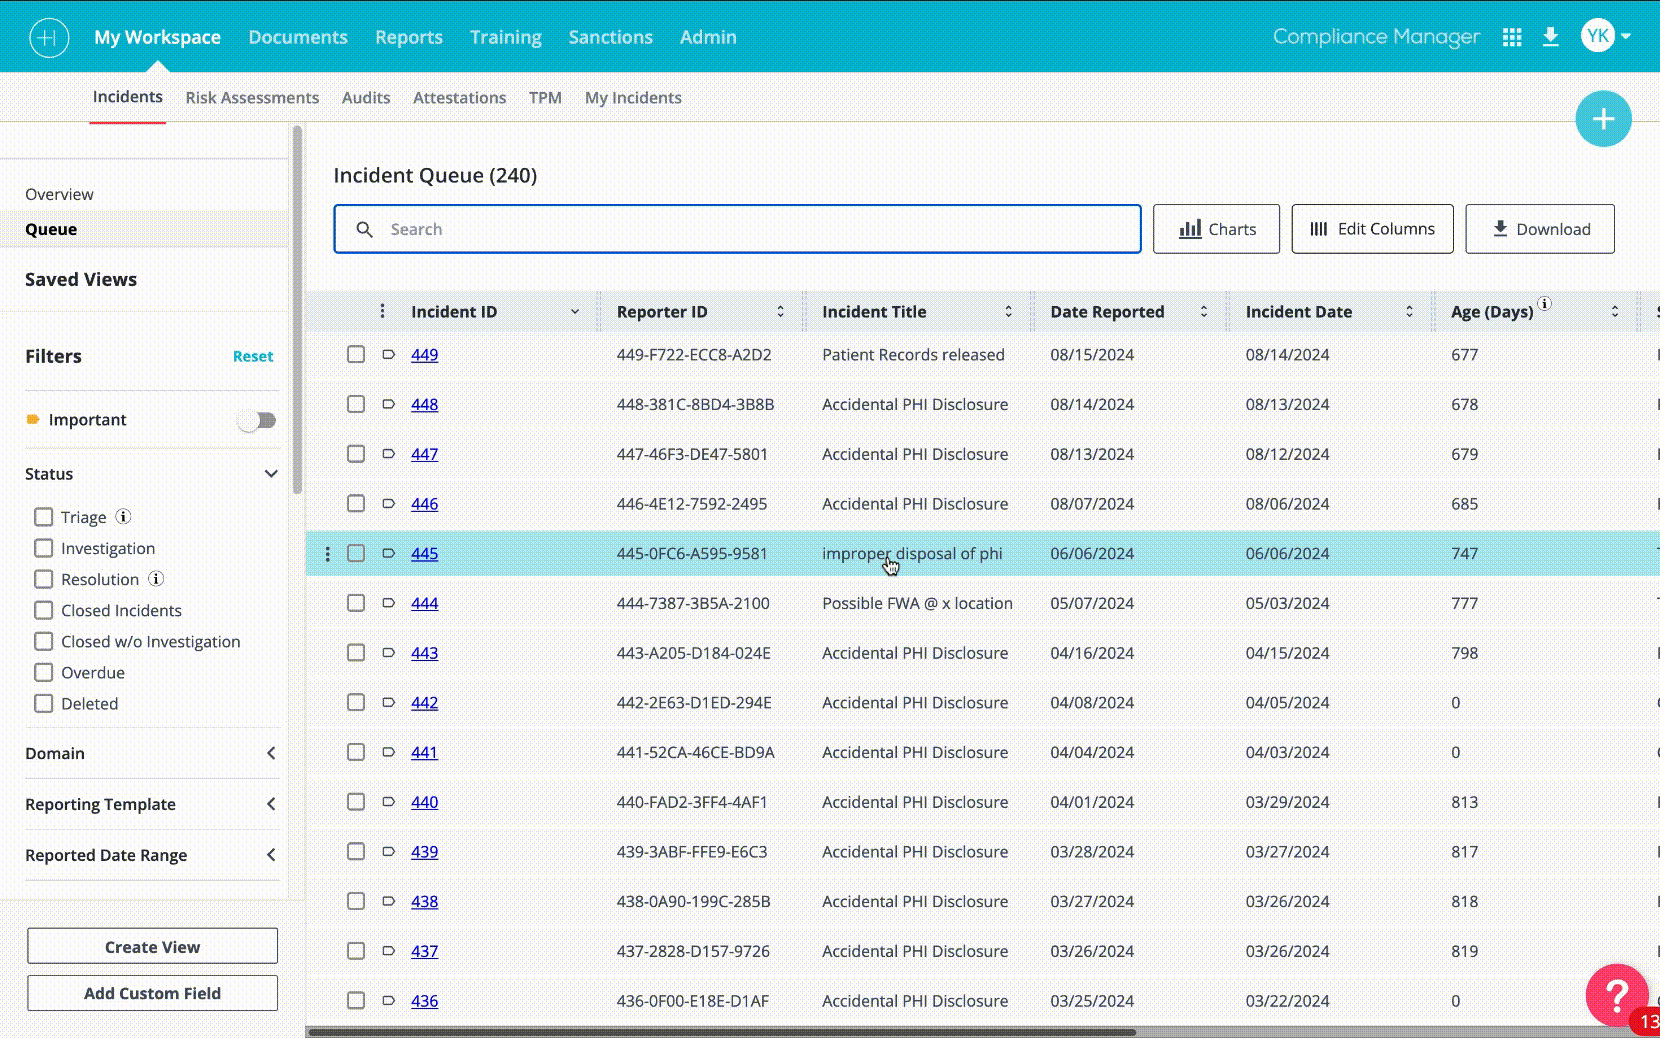Flag incident 437 as important
1660x1038 pixels.
[x=388, y=950]
